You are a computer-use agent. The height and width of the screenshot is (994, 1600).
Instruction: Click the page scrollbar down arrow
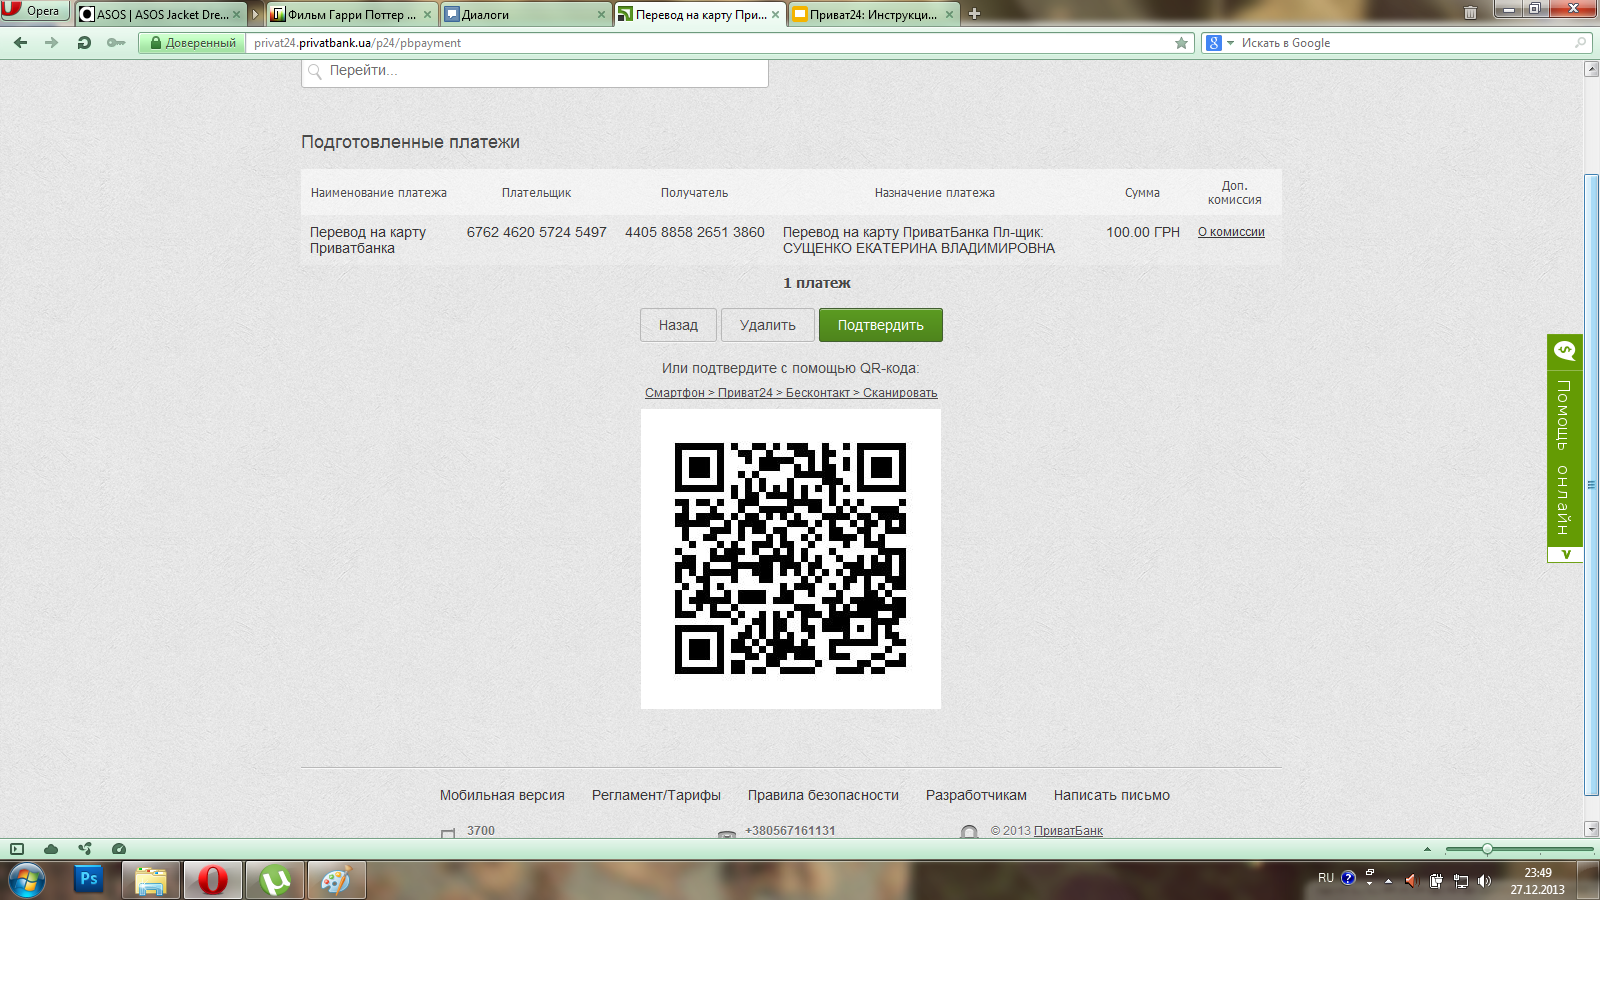click(x=1591, y=829)
